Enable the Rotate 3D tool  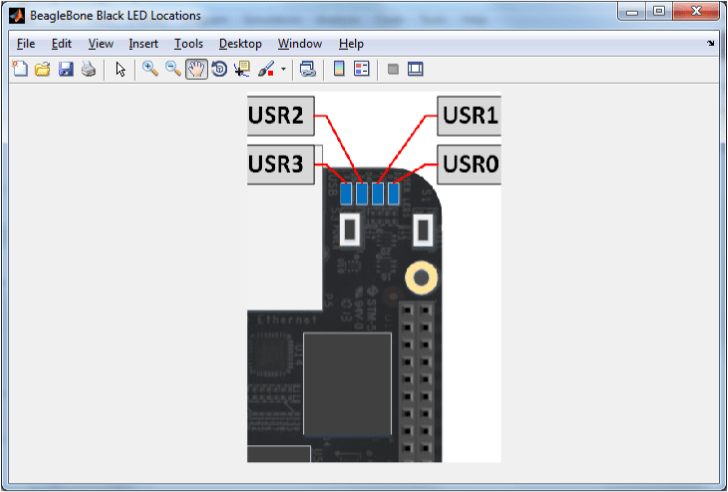(x=219, y=69)
